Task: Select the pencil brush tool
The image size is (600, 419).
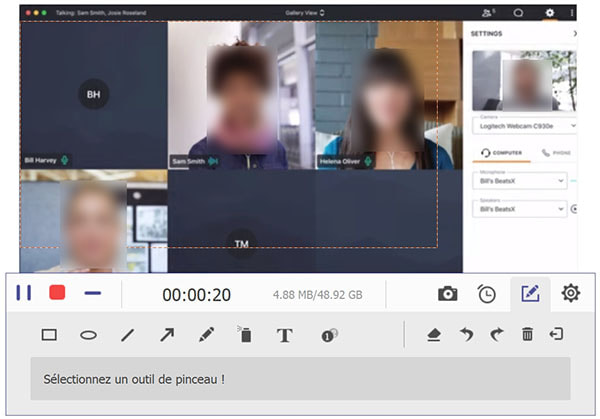Action: [206, 335]
